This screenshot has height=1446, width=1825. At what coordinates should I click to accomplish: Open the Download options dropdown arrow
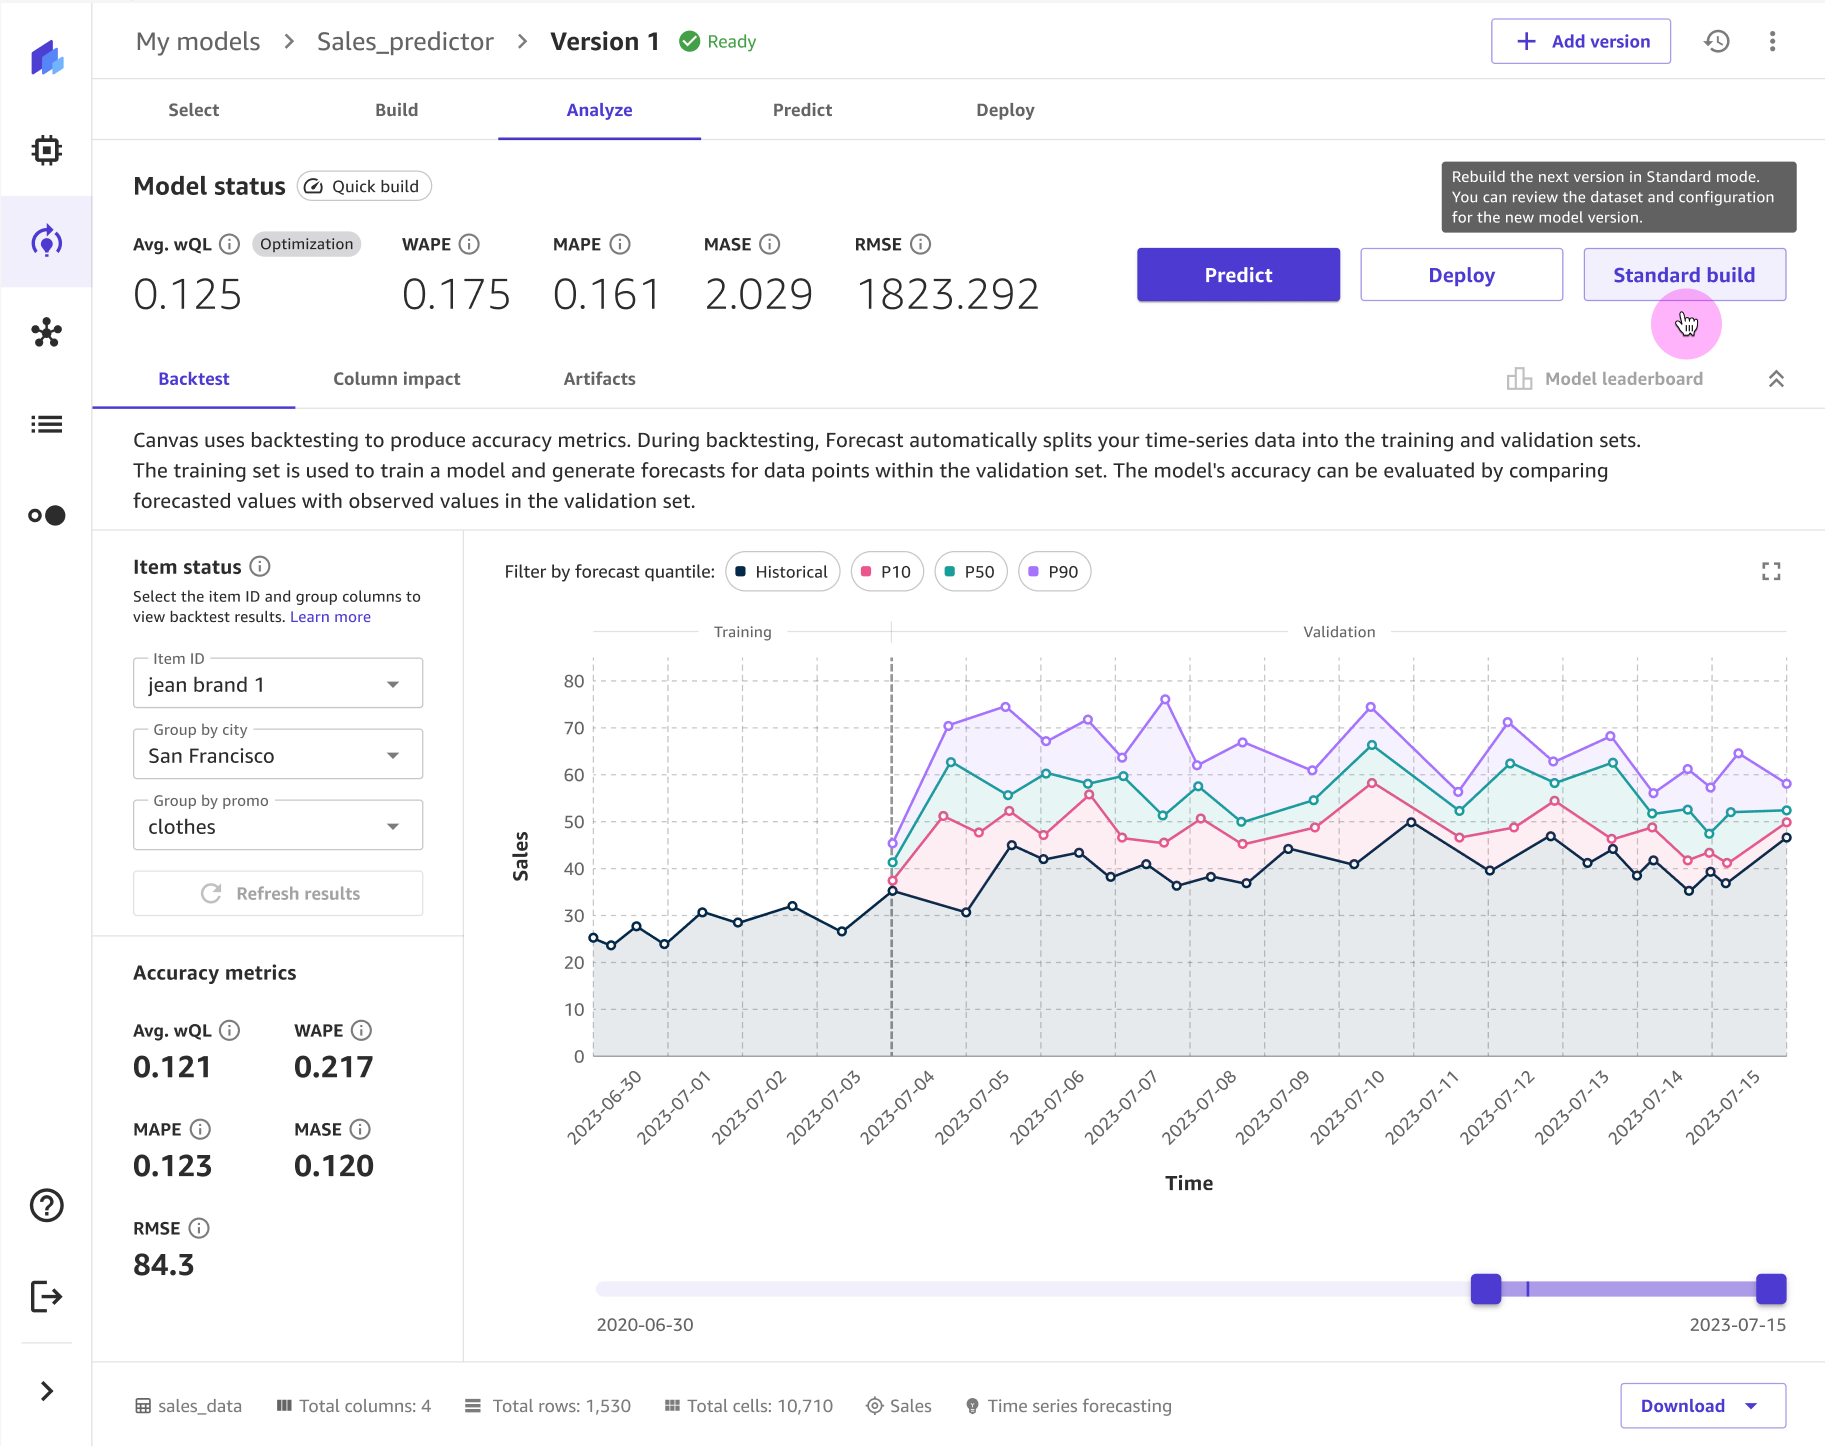(1752, 1405)
